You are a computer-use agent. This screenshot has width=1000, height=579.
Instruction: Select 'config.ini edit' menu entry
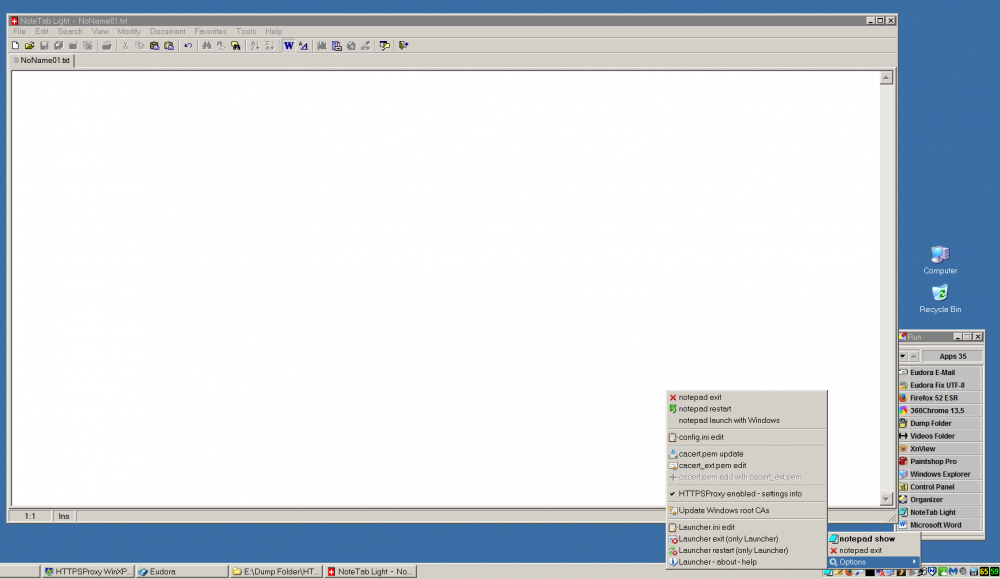click(701, 437)
